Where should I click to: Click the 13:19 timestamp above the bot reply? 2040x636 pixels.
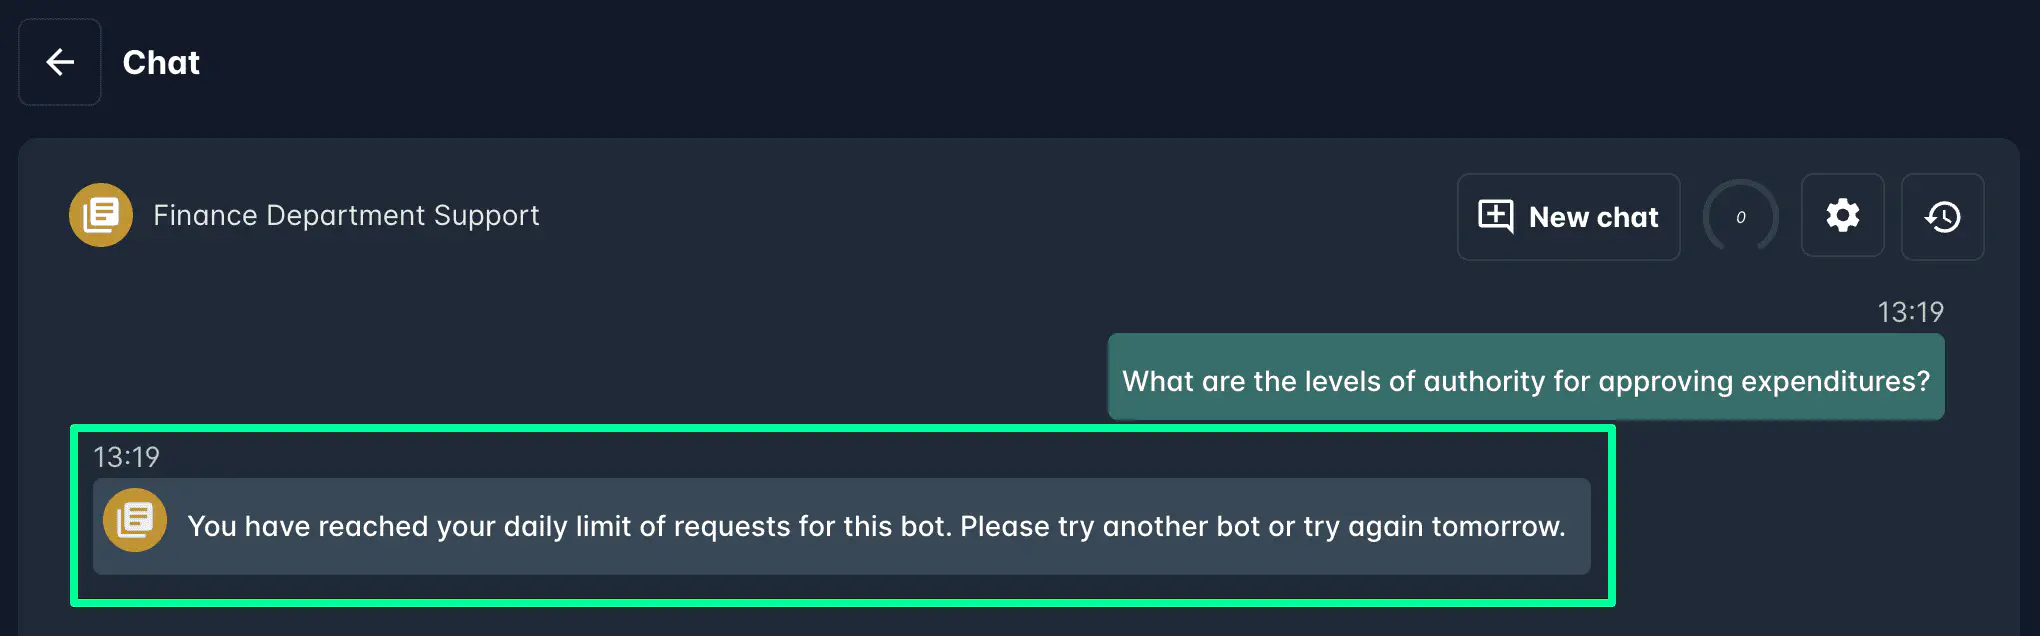coord(126,457)
